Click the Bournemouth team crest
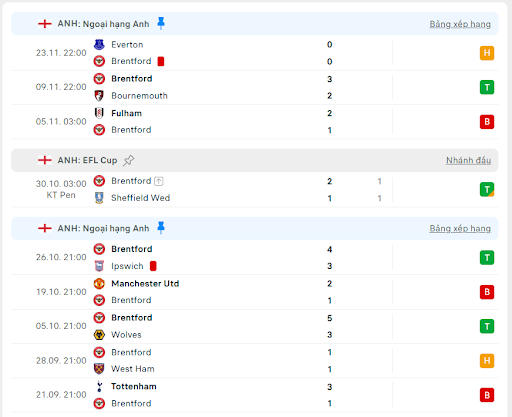 coord(99,96)
